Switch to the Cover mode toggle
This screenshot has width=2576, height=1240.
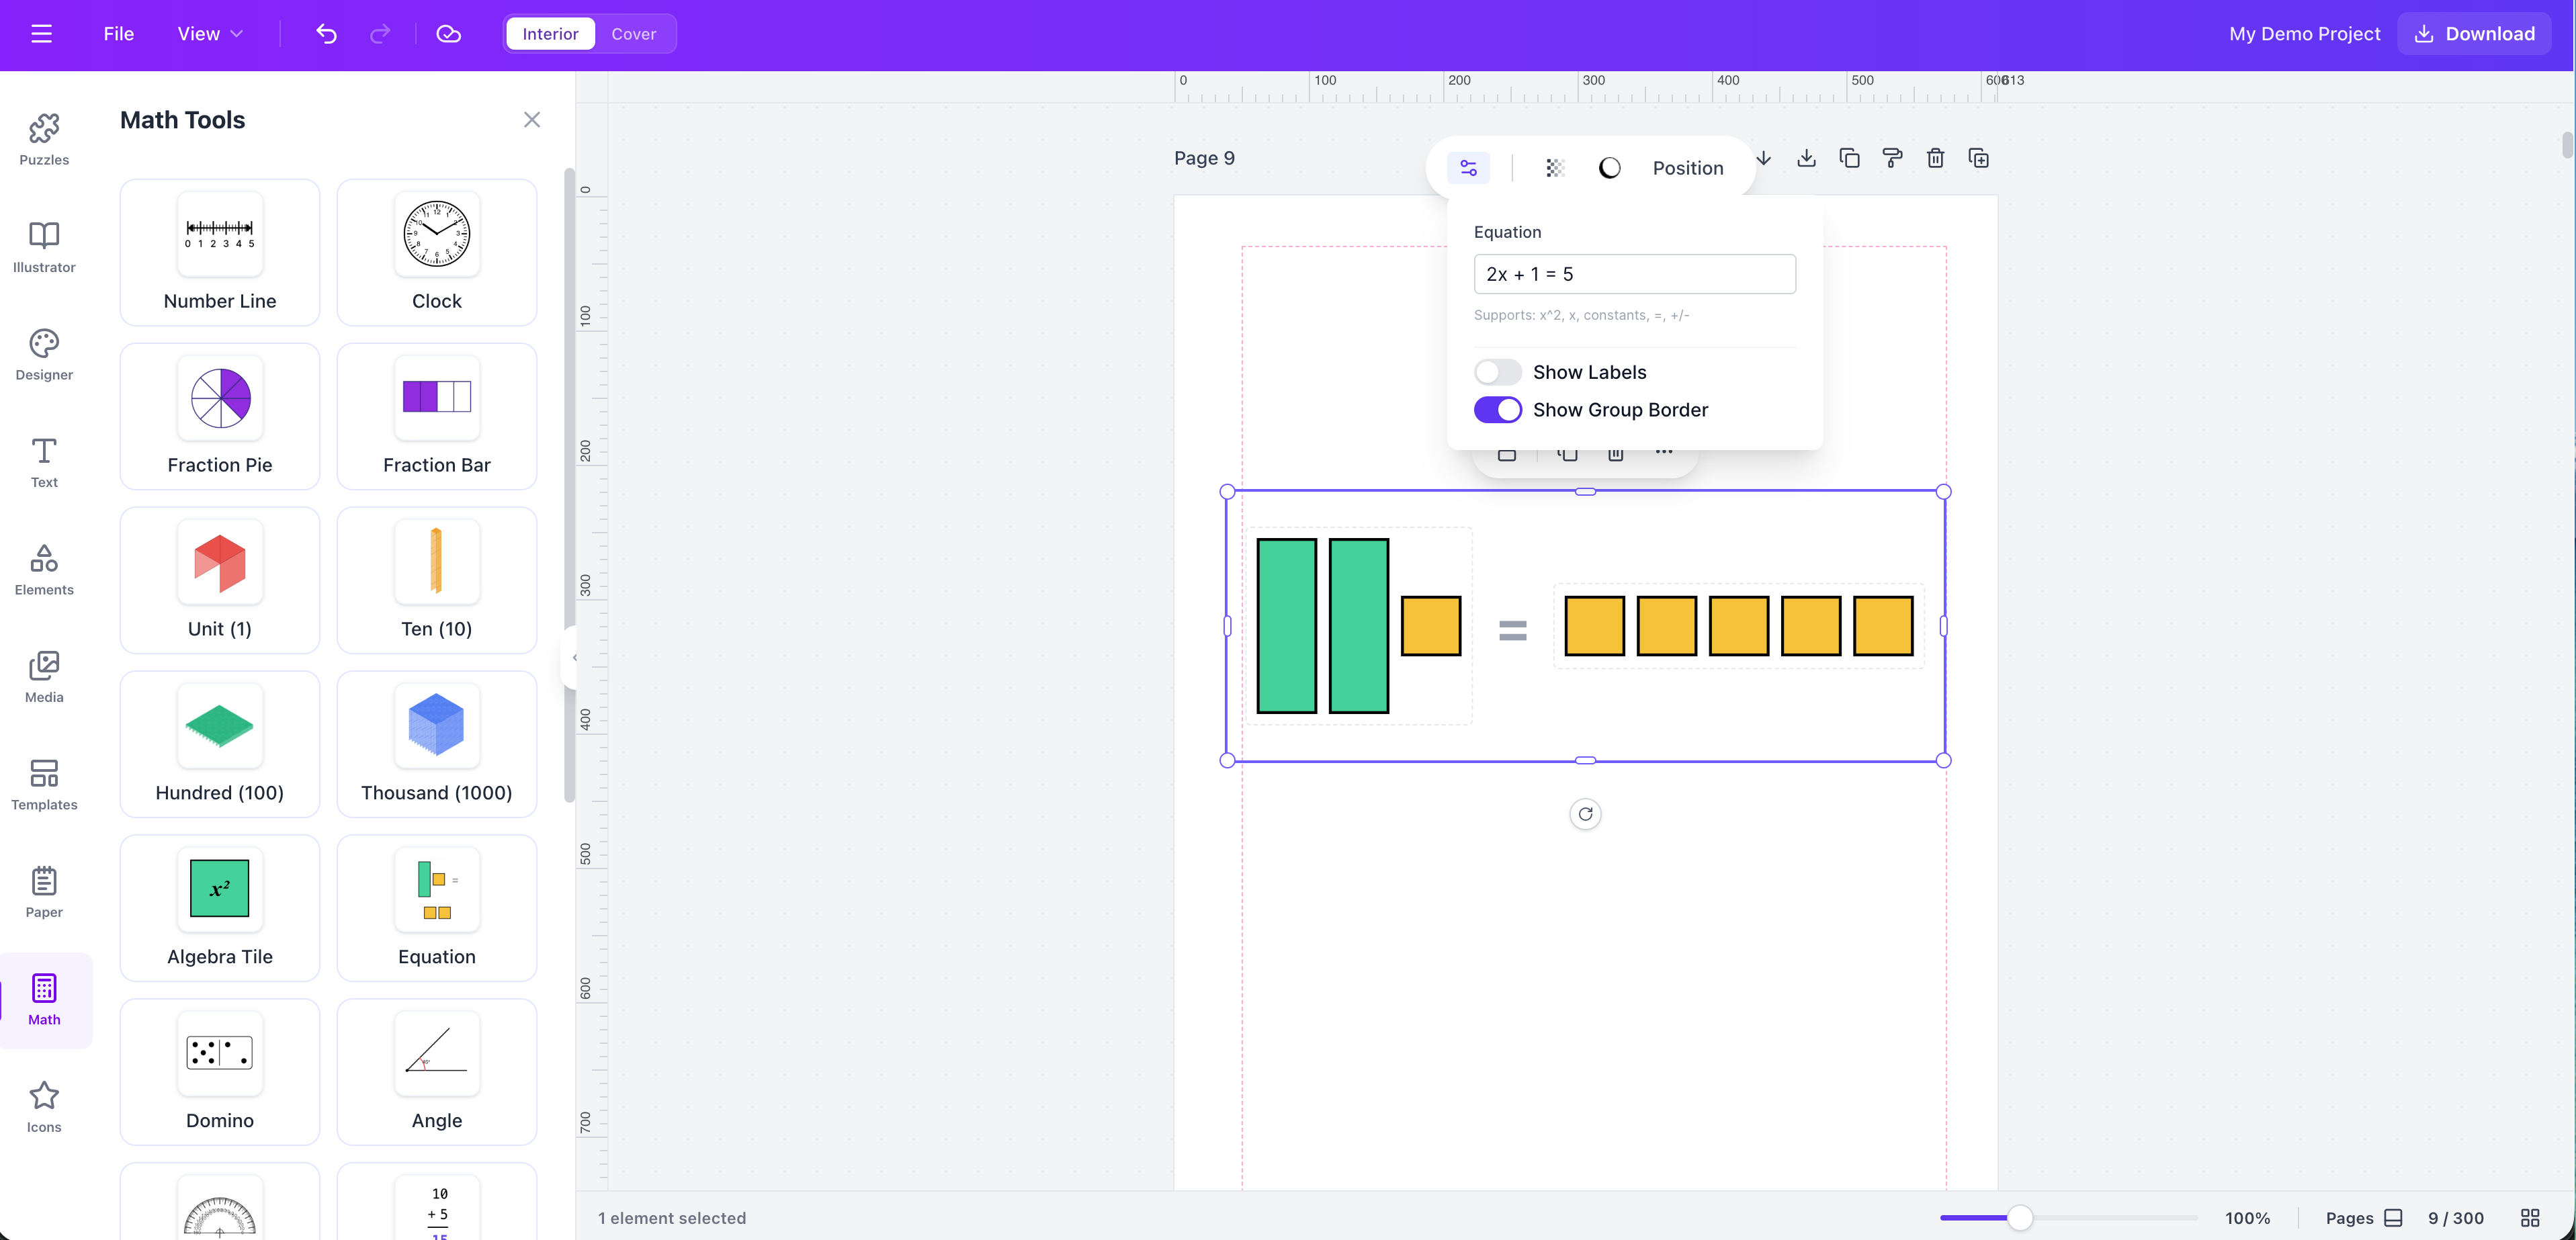pos(634,33)
